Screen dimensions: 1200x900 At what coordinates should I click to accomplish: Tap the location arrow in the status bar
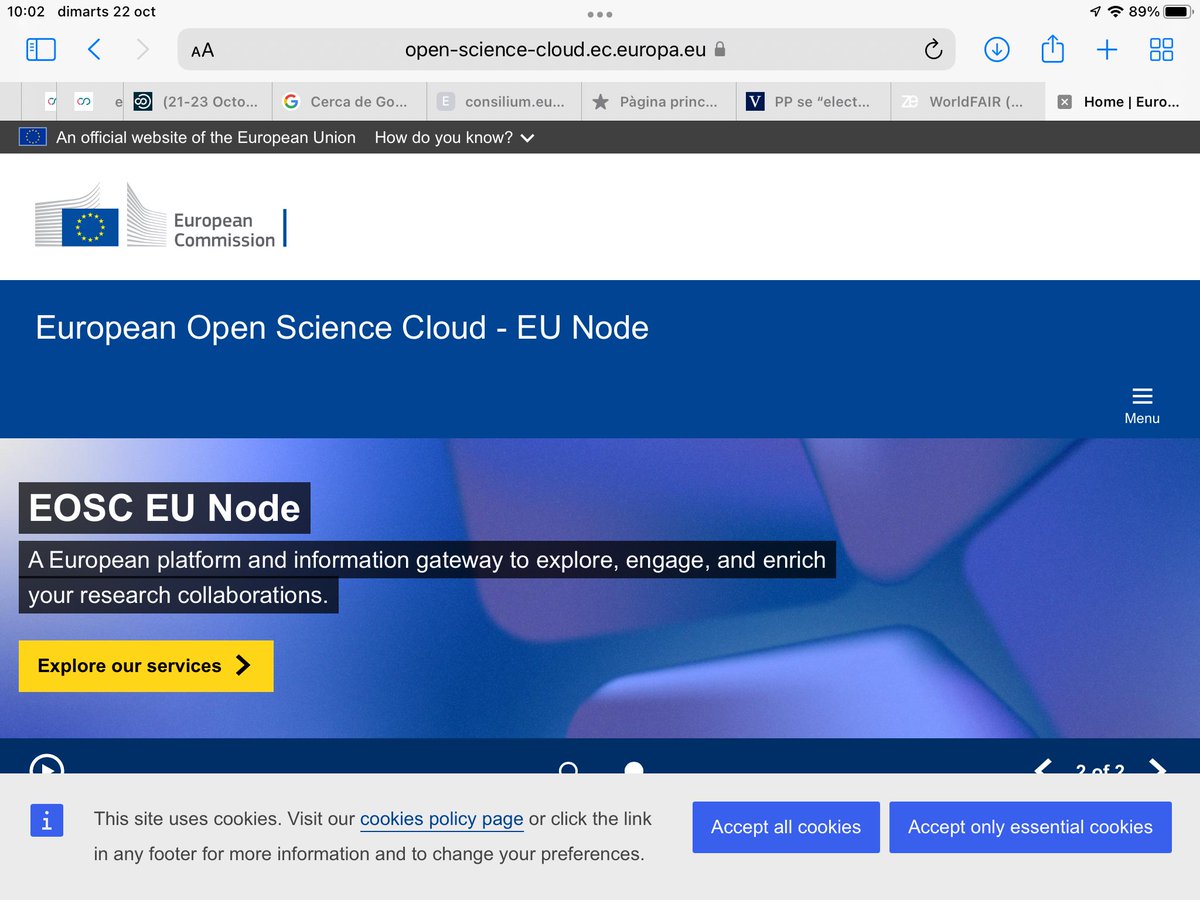(1095, 12)
